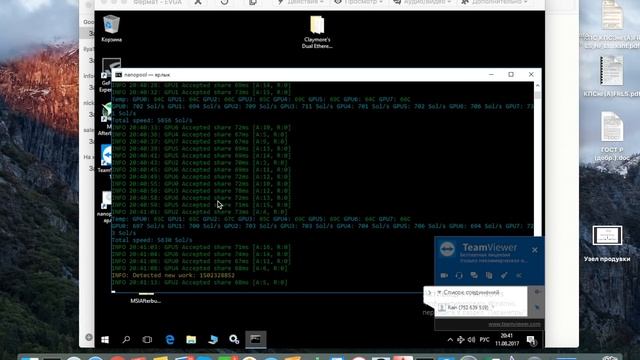The height and width of the screenshot is (360, 640).
Task: Open the Узел продувки file on Mac desktop
Action: [607, 244]
